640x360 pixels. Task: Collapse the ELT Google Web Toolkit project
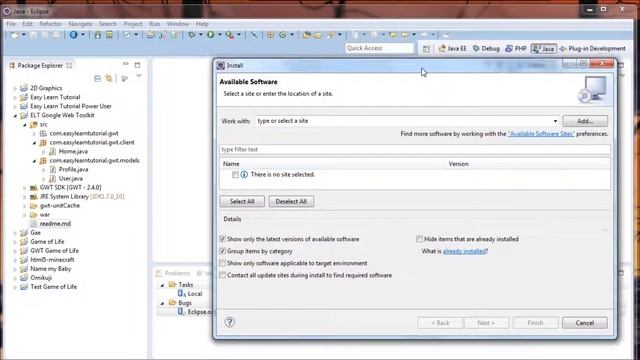coord(15,116)
